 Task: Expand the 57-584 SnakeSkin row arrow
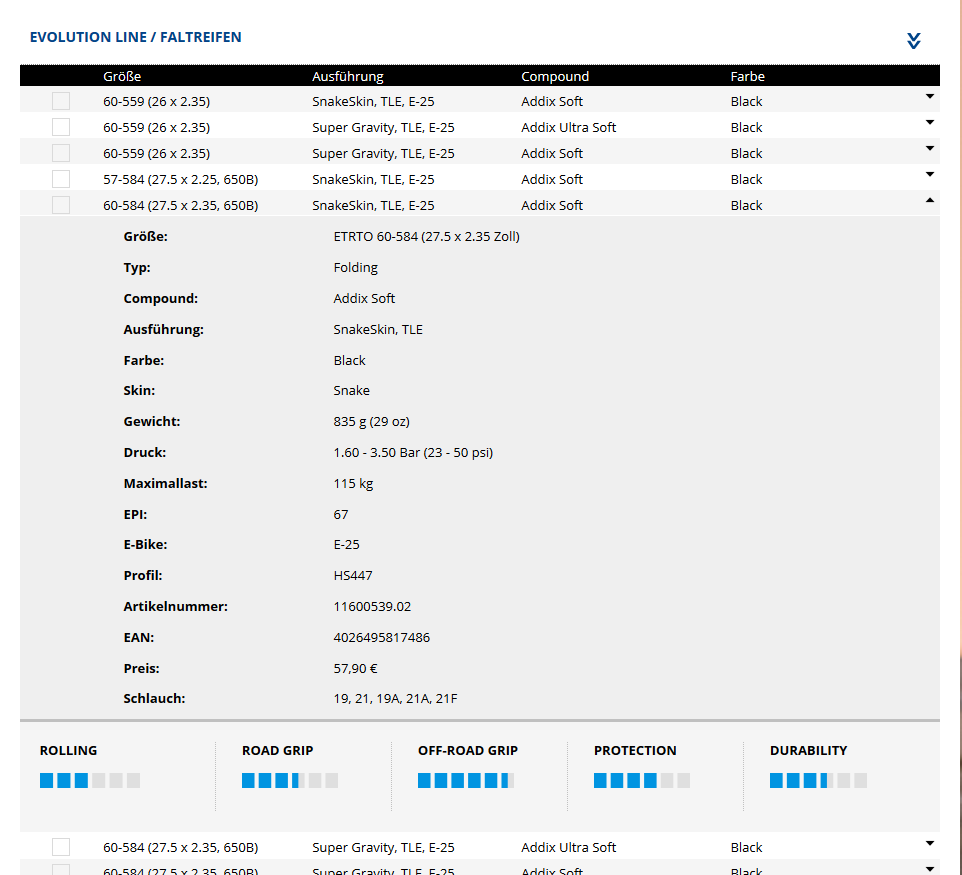[x=929, y=175]
